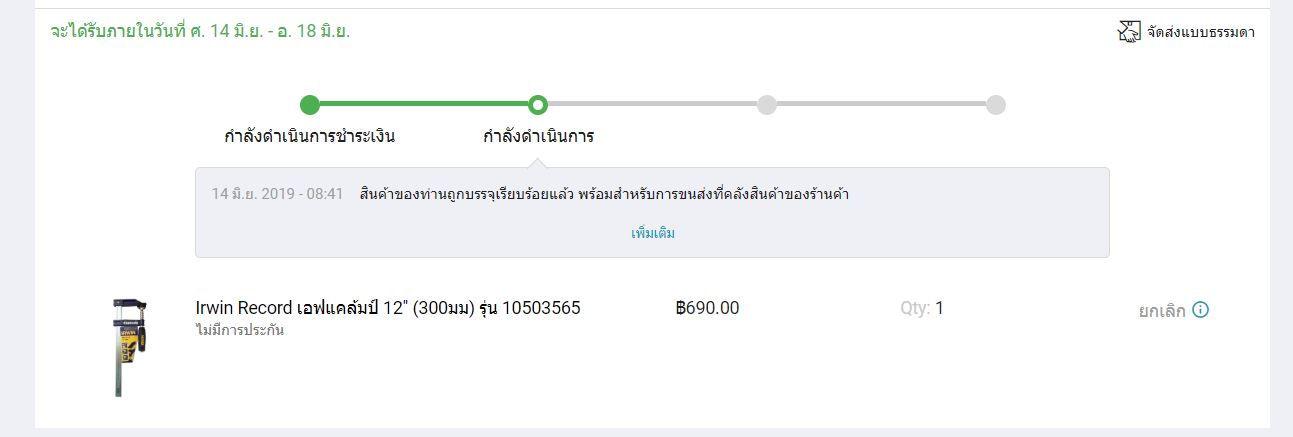
Task: Click the 14 มิ.ย. 2019 - 08:41 timestamp
Action: click(277, 193)
